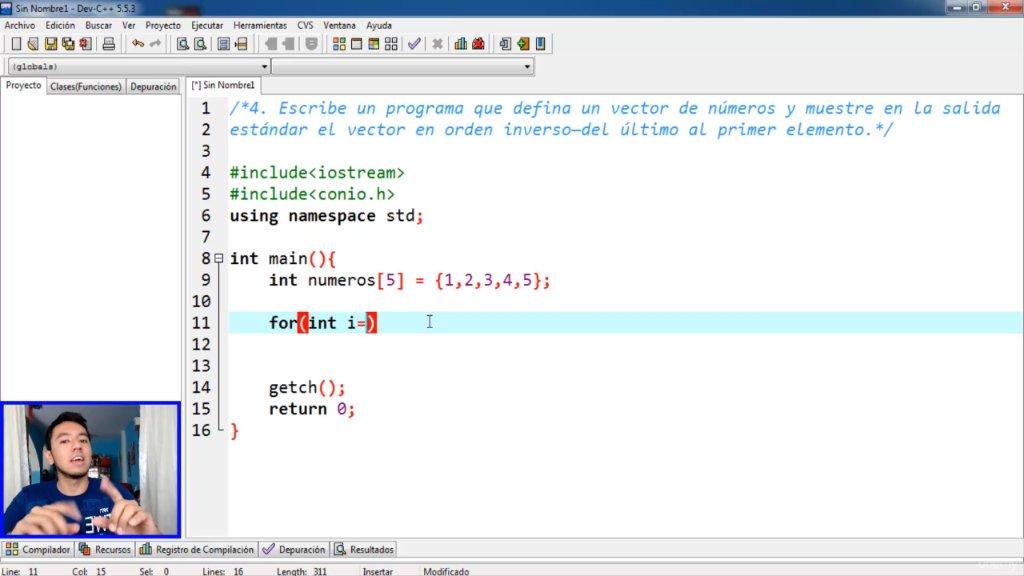Open the Ayuda menu
The image size is (1024, 576).
379,25
